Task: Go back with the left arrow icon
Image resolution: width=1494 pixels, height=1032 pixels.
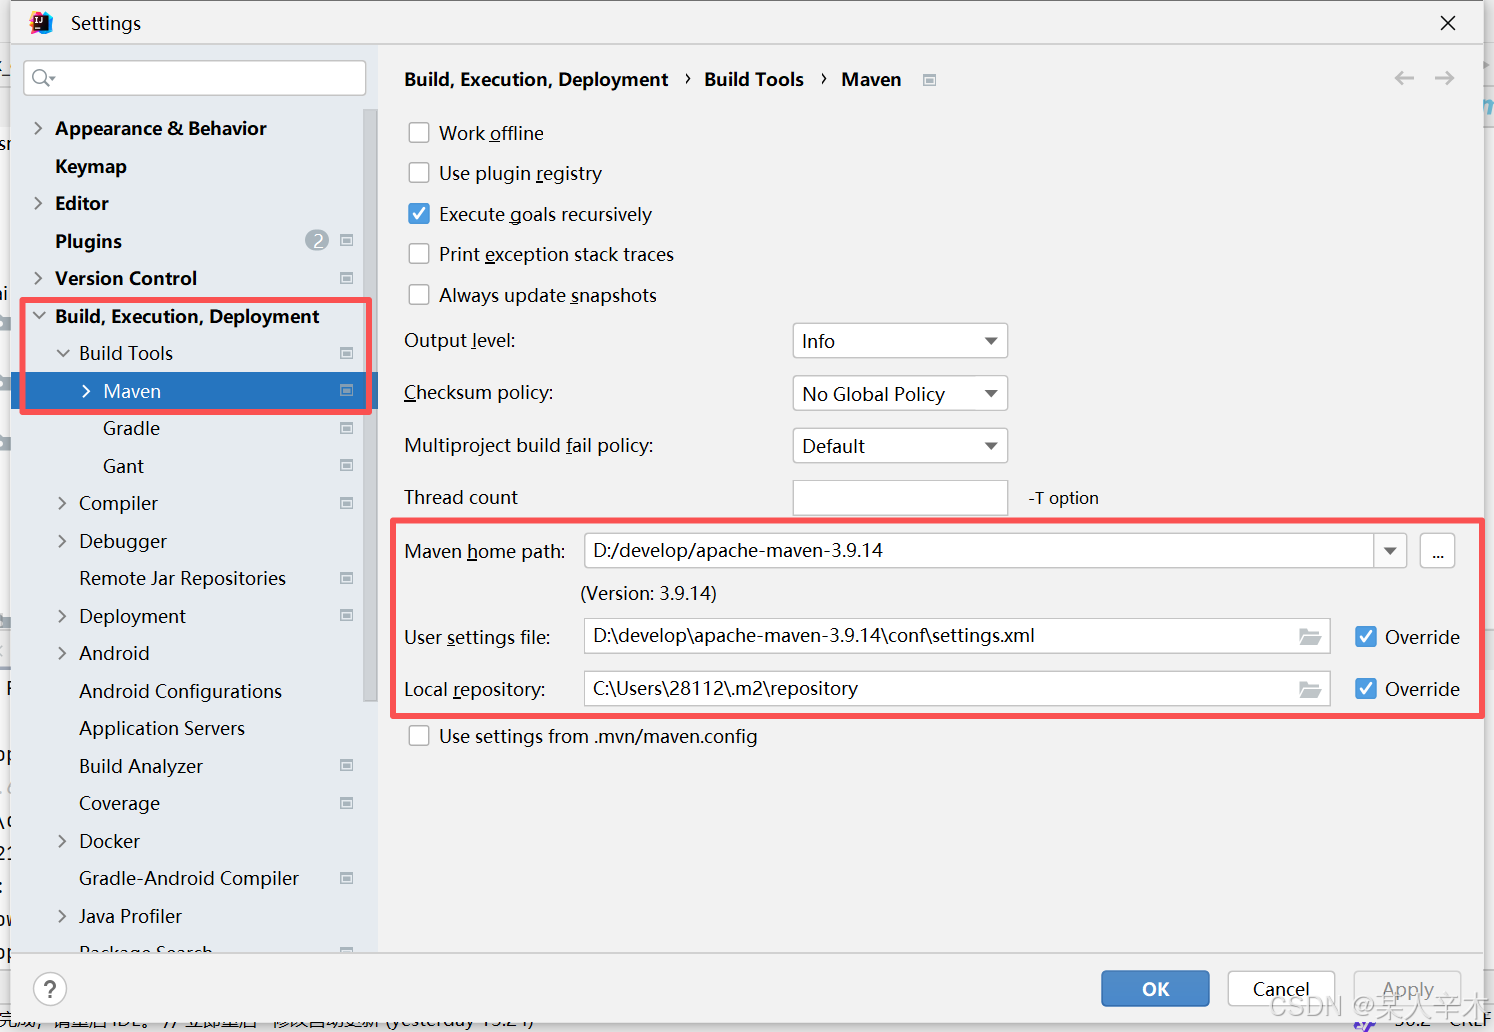Action: [1404, 78]
